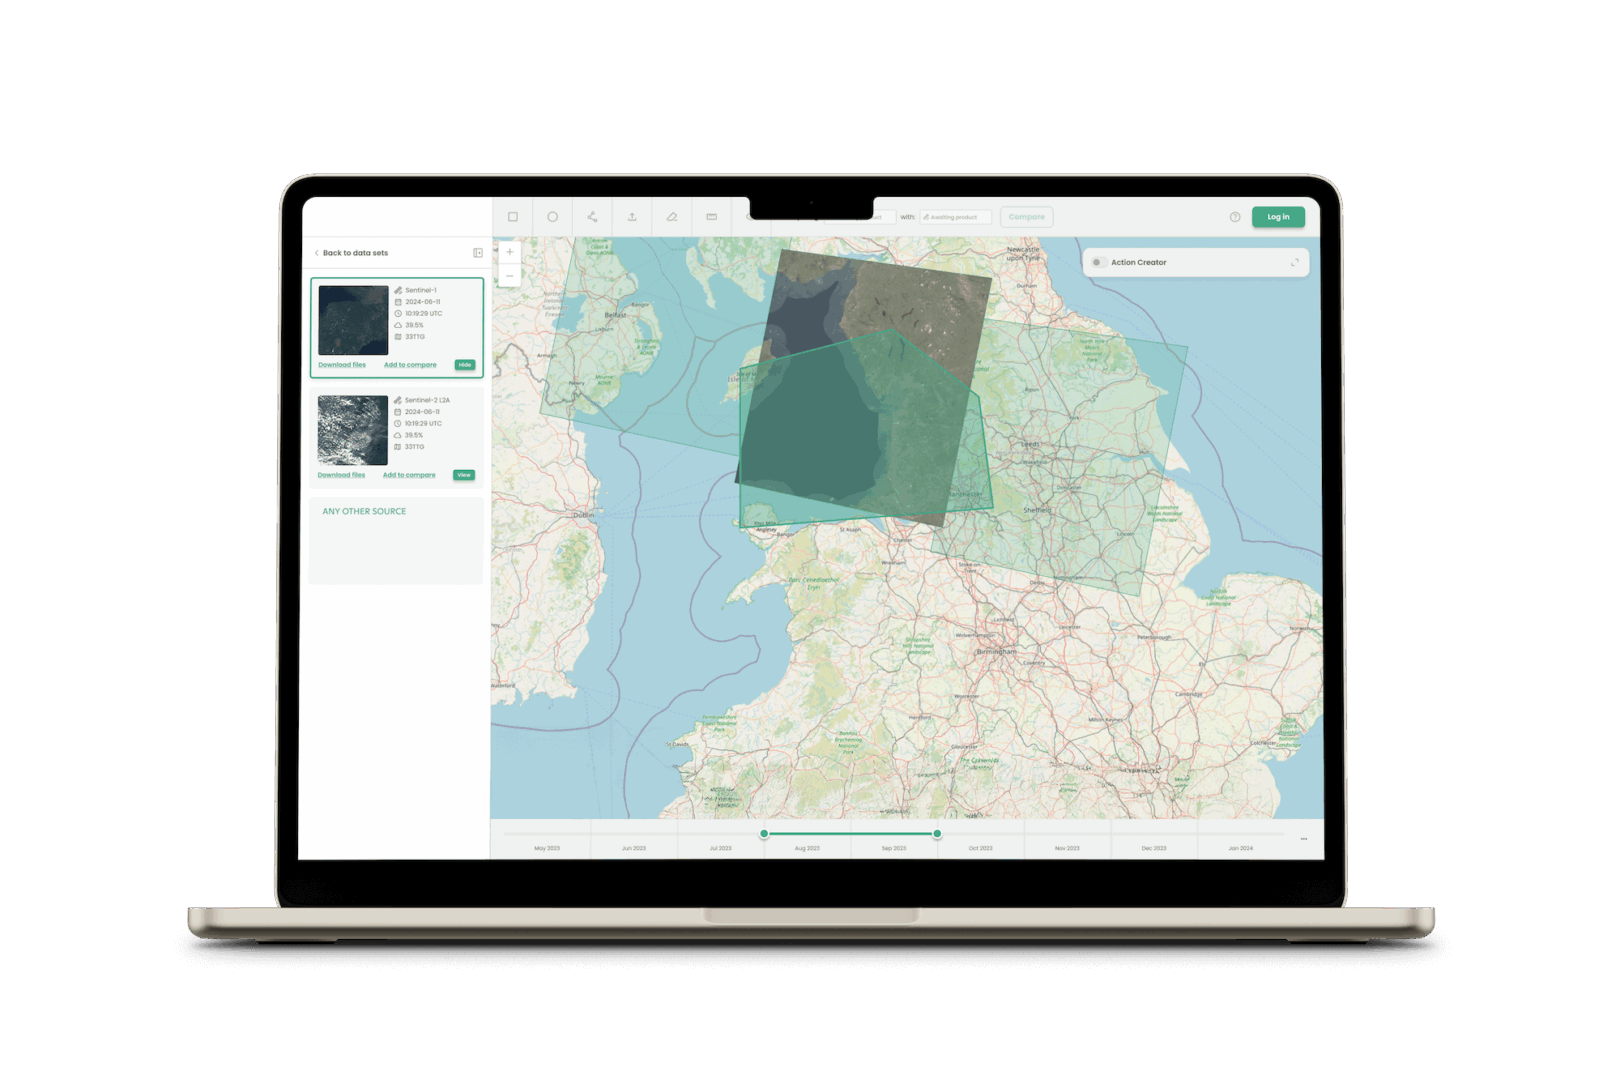Click the Awaiting product field after 'with:'

coord(955,217)
